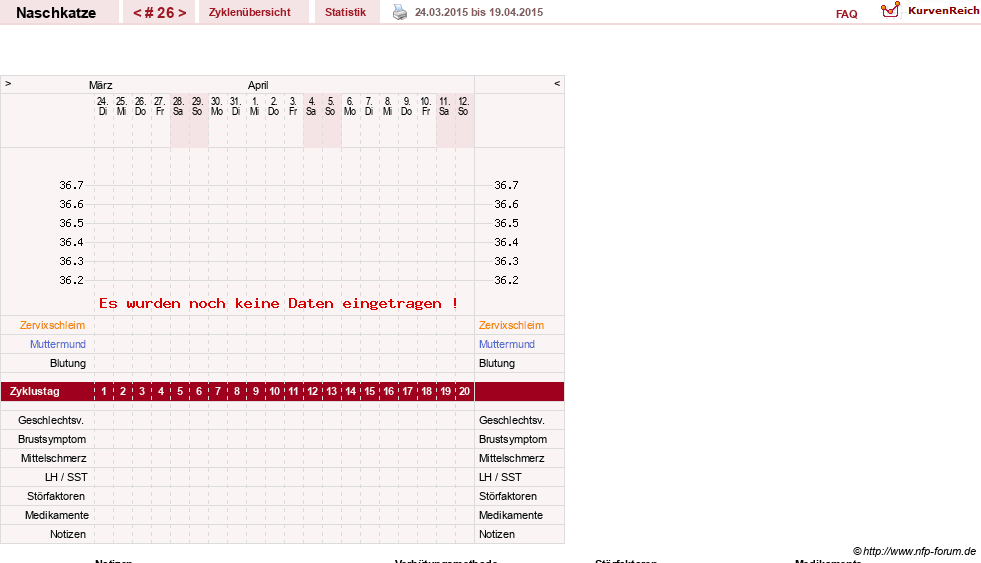Screen dimensions: 981x563
Task: Select date column 31. Di
Action: pos(235,106)
